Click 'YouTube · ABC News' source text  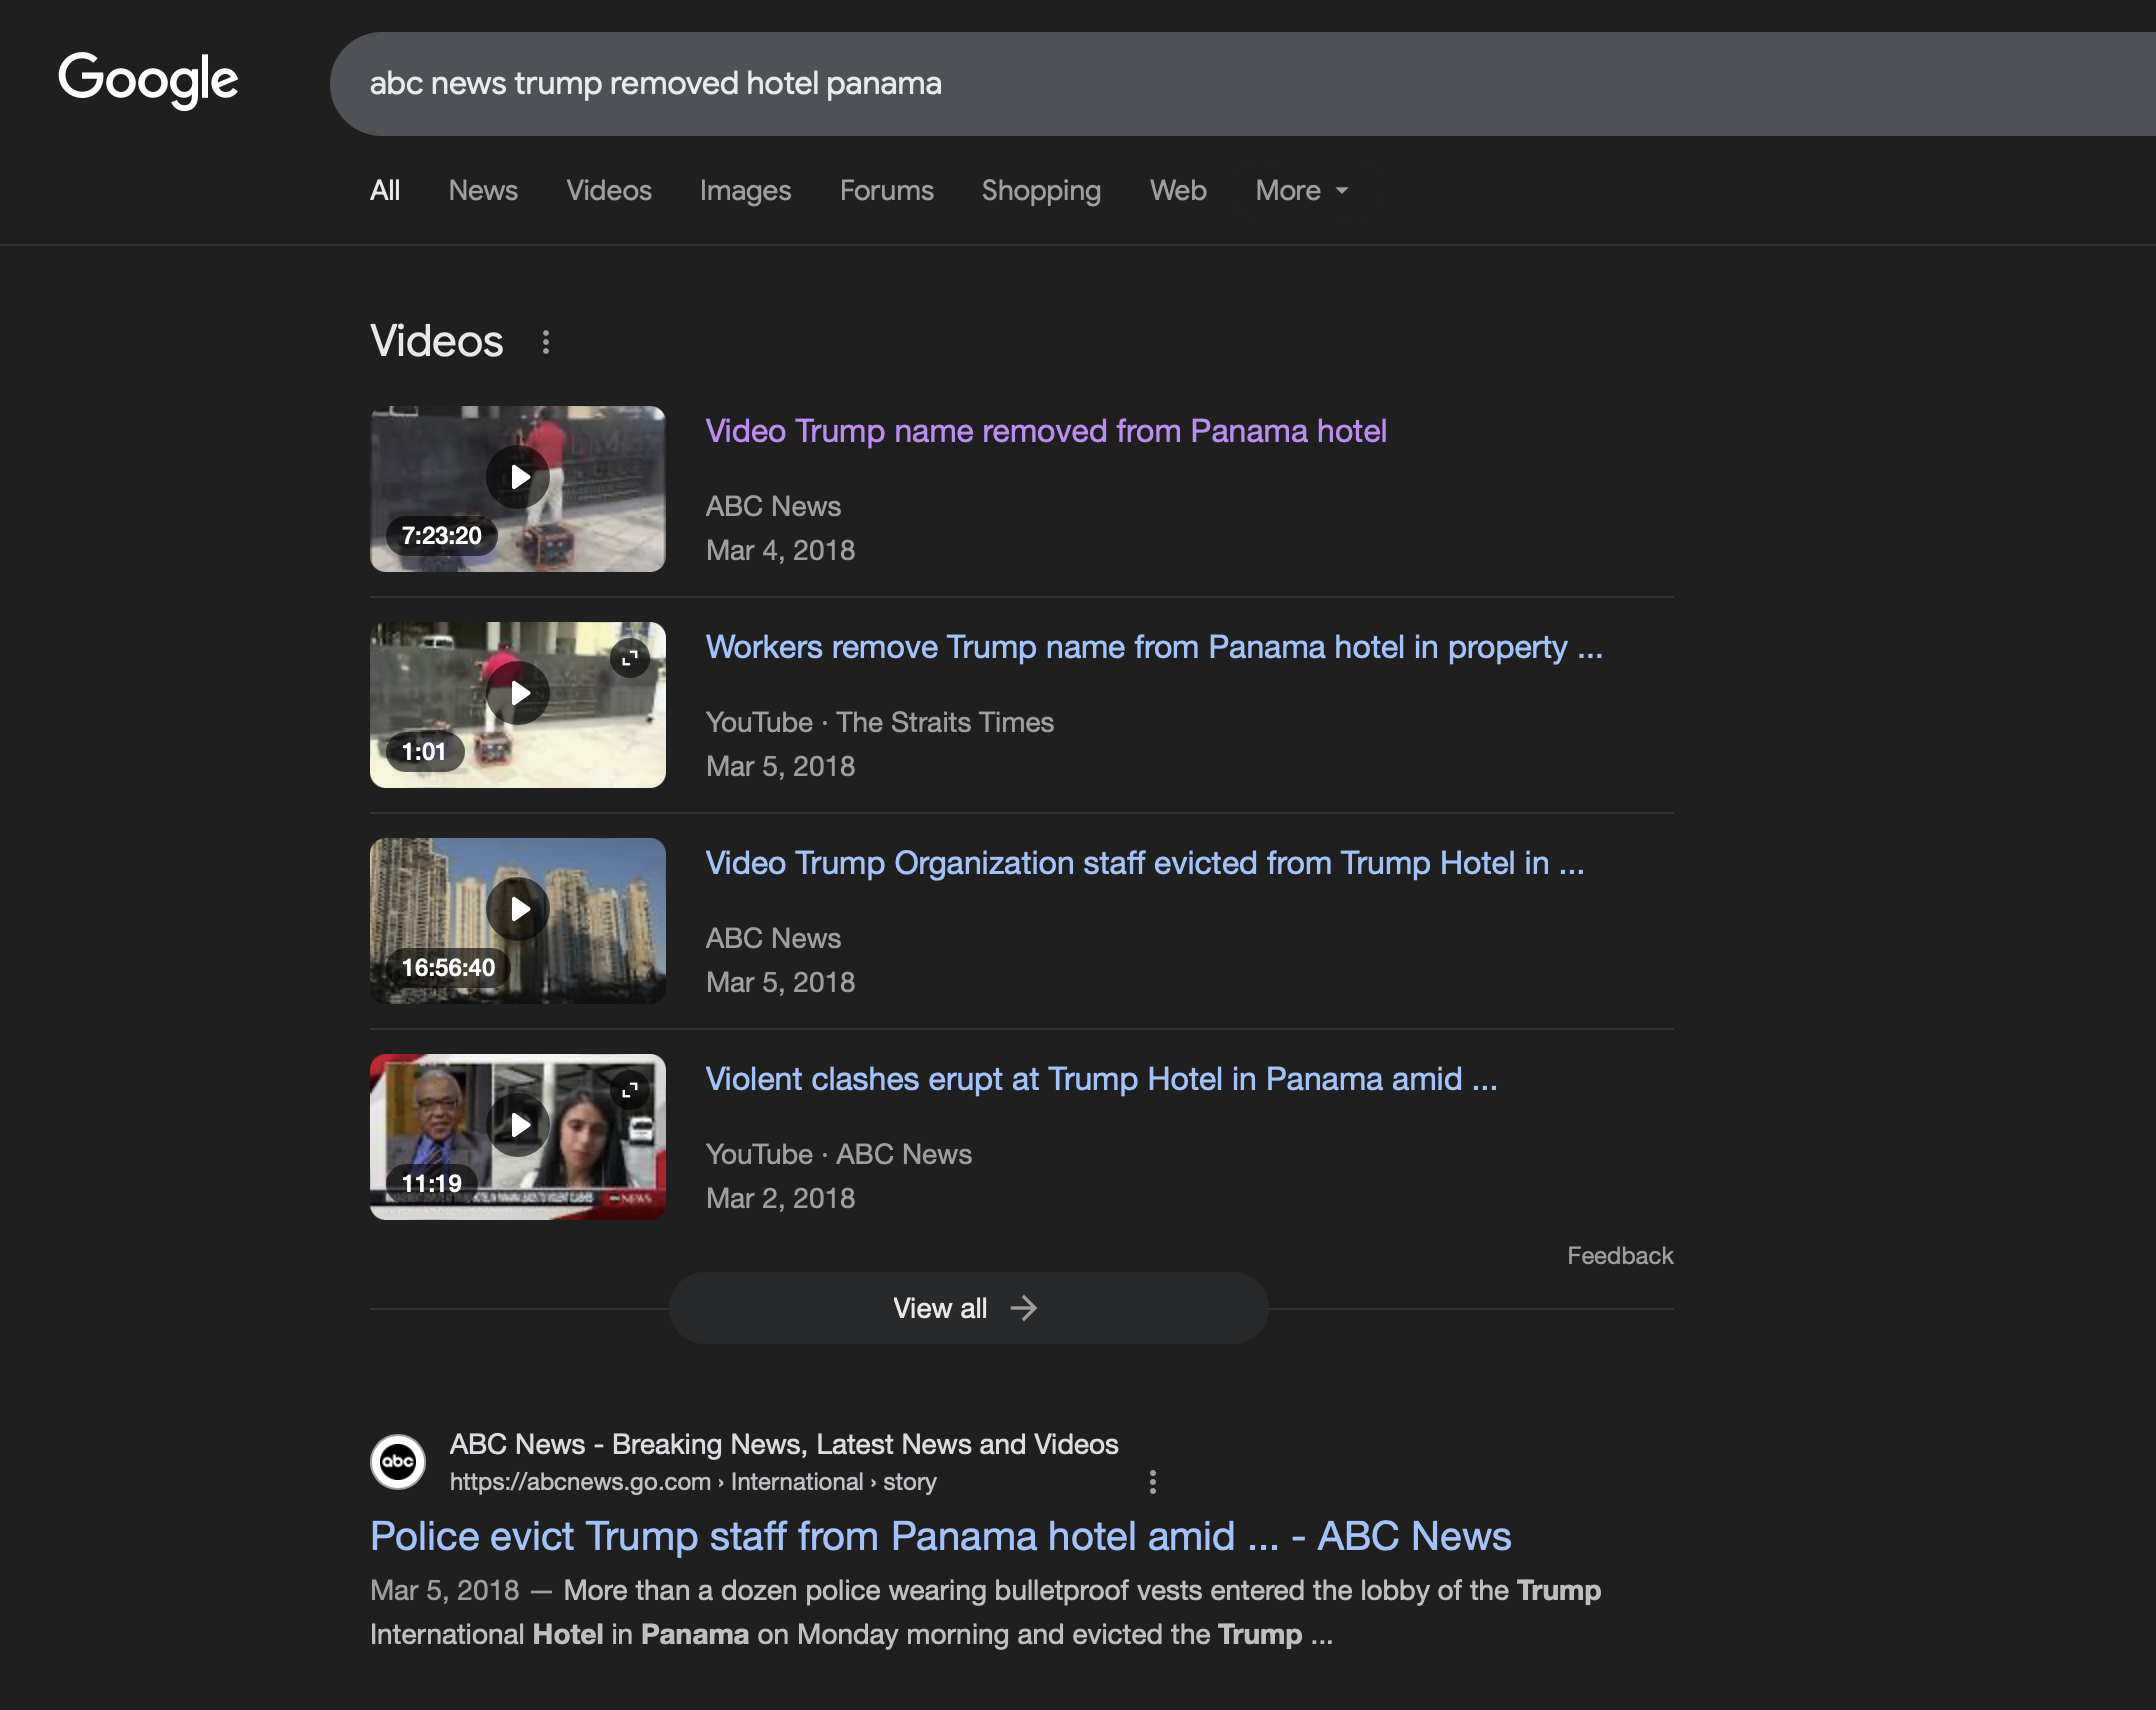pos(839,1155)
